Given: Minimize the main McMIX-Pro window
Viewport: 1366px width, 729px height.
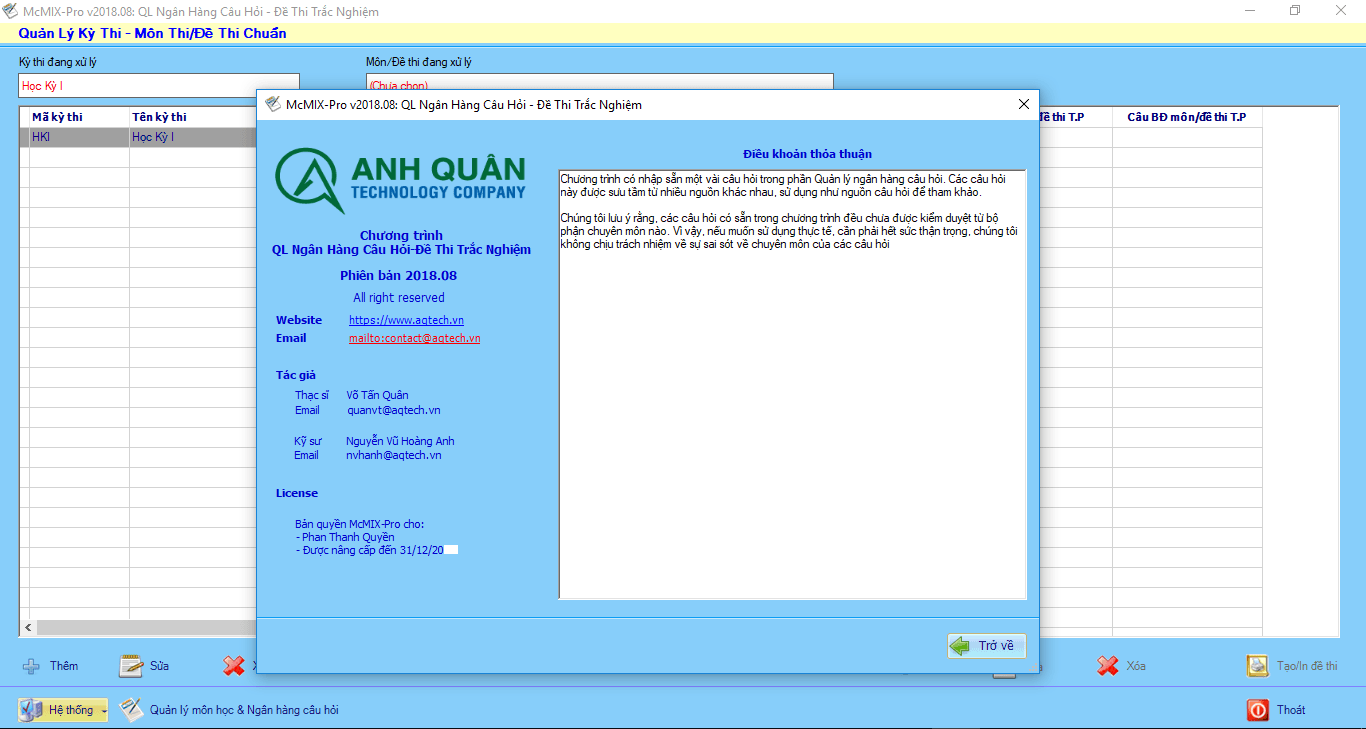Looking at the screenshot, I should coord(1250,11).
